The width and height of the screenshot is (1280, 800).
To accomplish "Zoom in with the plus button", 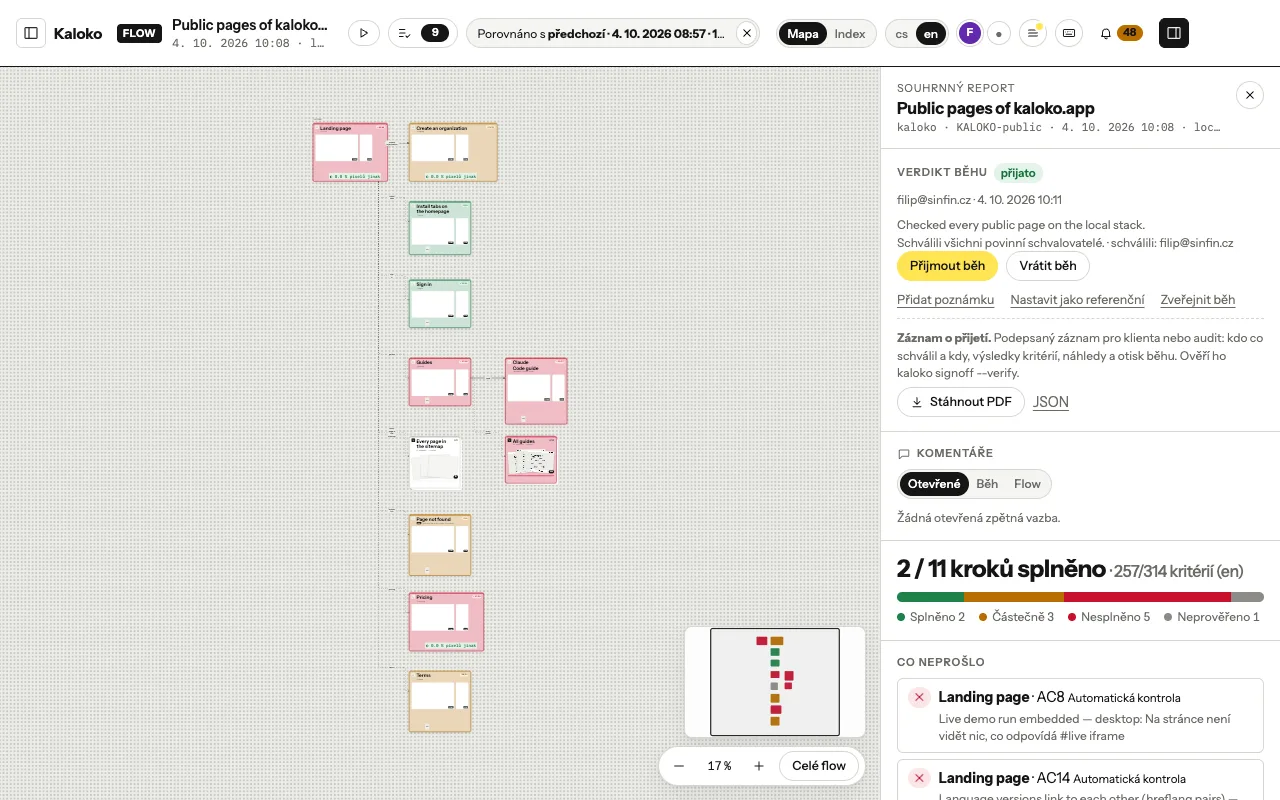I will coord(759,766).
